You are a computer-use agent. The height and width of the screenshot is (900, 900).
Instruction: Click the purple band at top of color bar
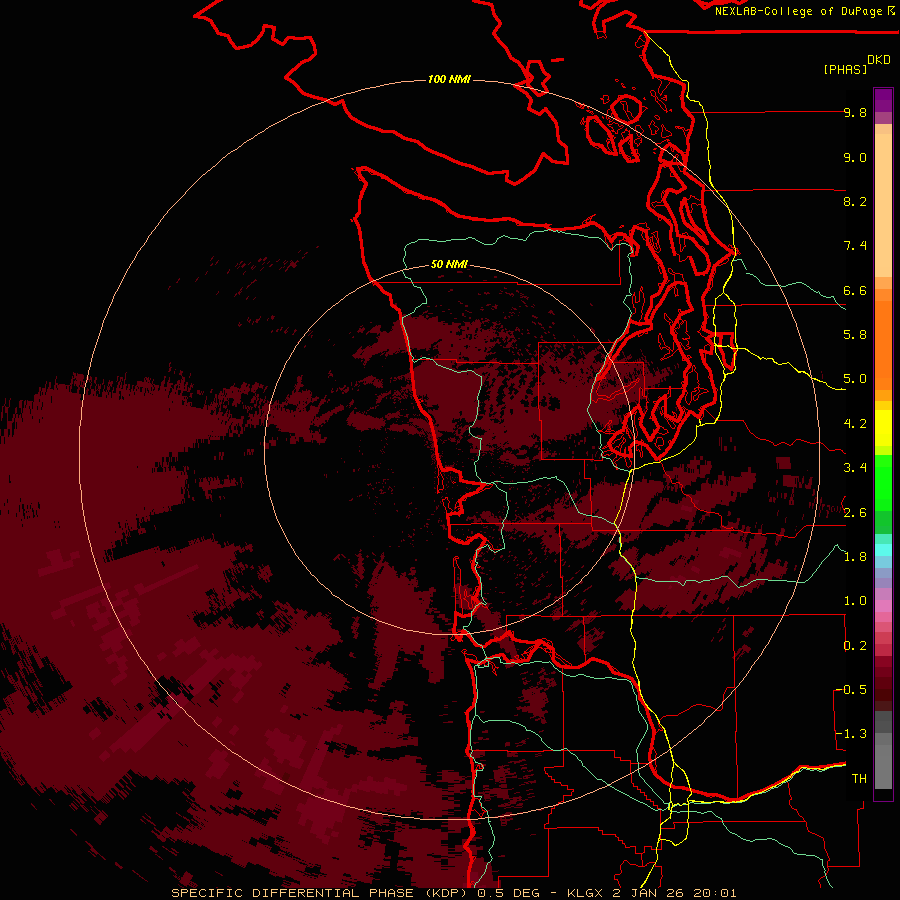tap(883, 100)
